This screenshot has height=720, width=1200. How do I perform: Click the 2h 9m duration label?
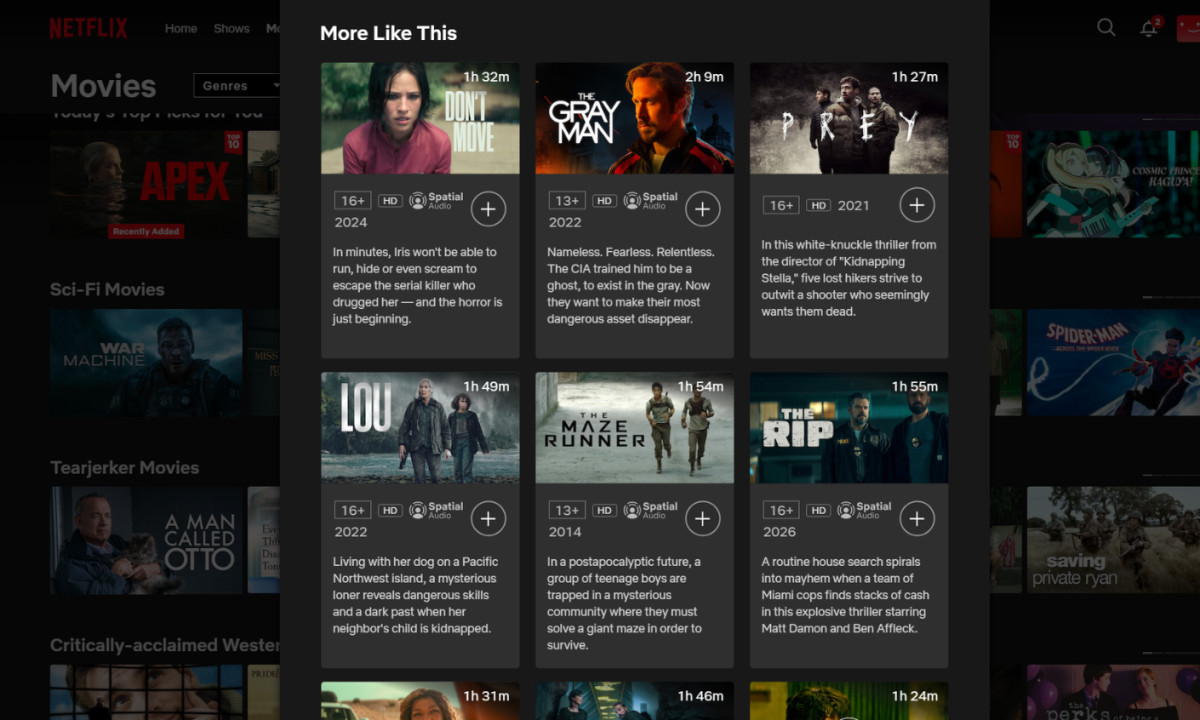704,77
